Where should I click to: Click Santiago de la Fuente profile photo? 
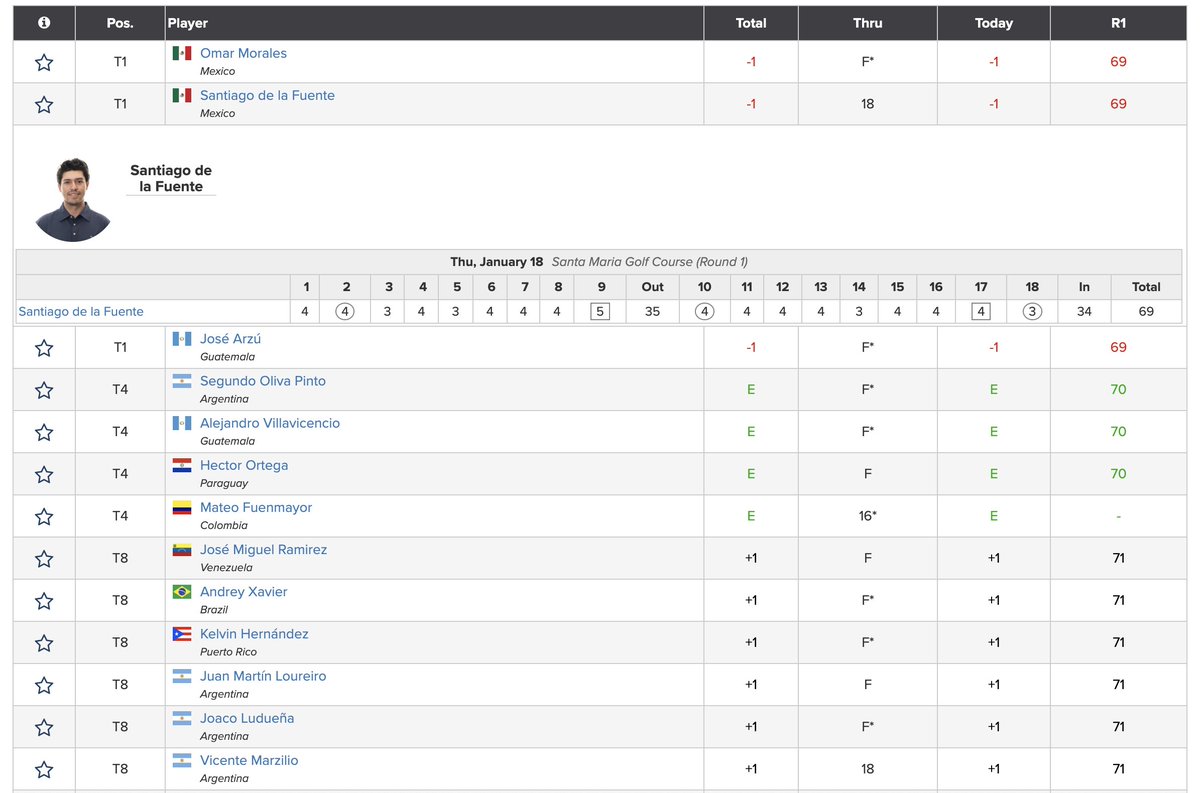click(72, 200)
